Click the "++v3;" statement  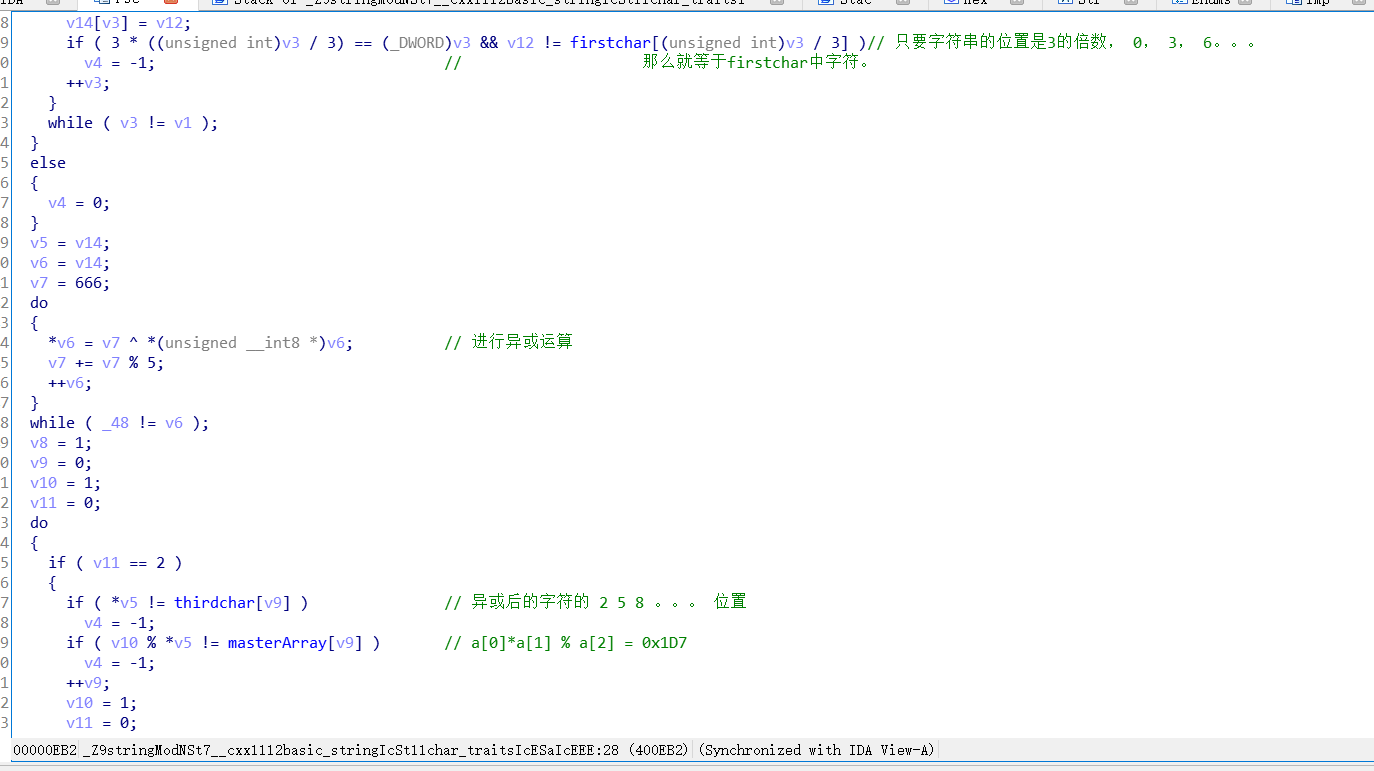point(88,82)
